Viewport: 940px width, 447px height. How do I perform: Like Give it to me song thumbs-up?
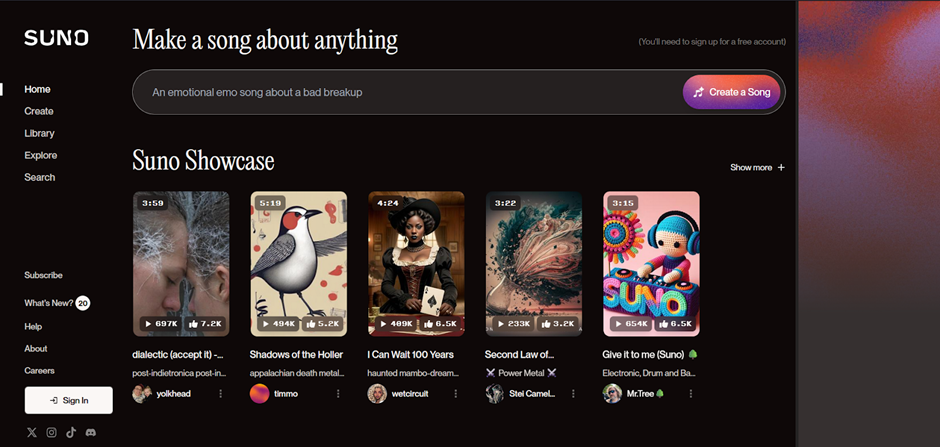coord(675,324)
